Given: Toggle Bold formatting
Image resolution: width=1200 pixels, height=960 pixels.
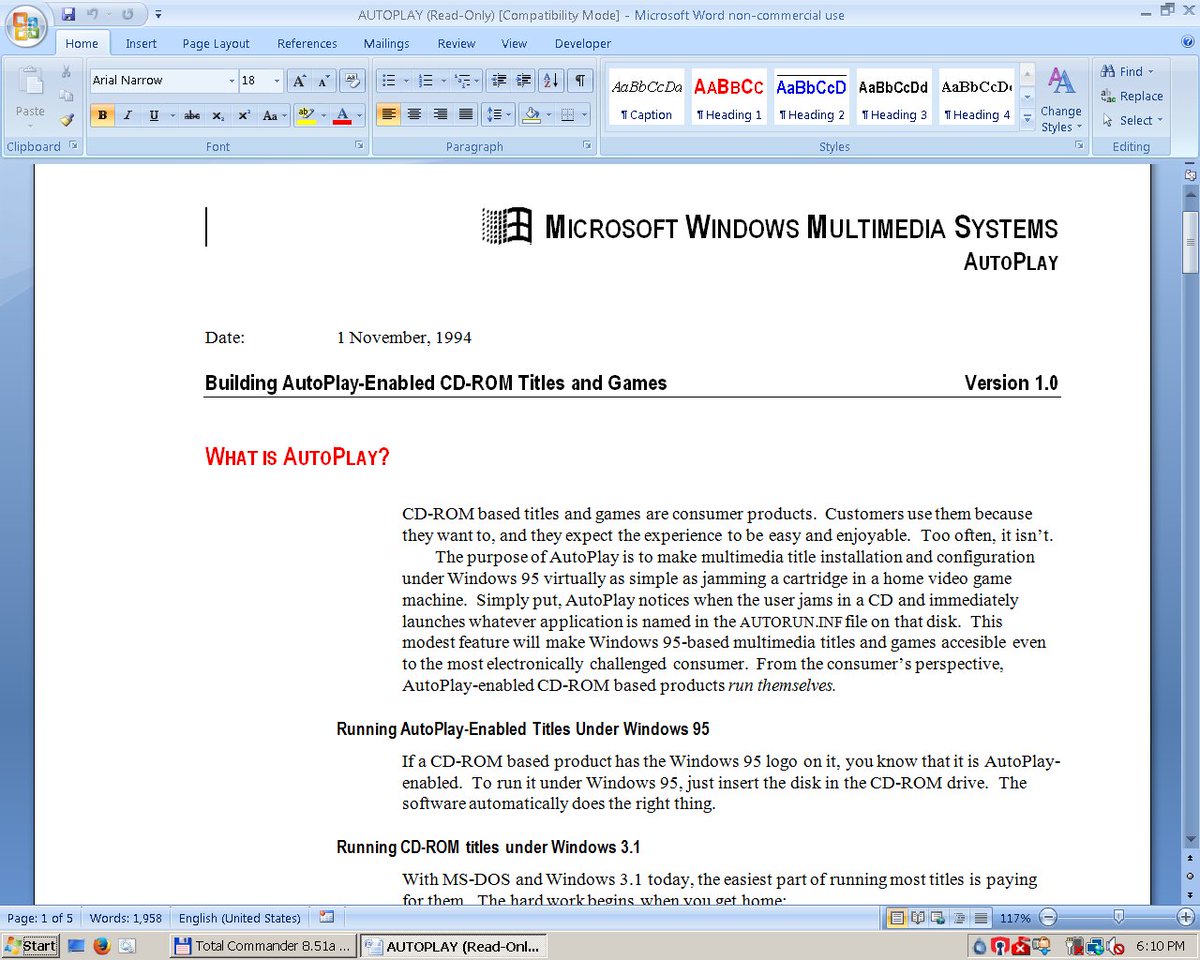Looking at the screenshot, I should point(102,115).
